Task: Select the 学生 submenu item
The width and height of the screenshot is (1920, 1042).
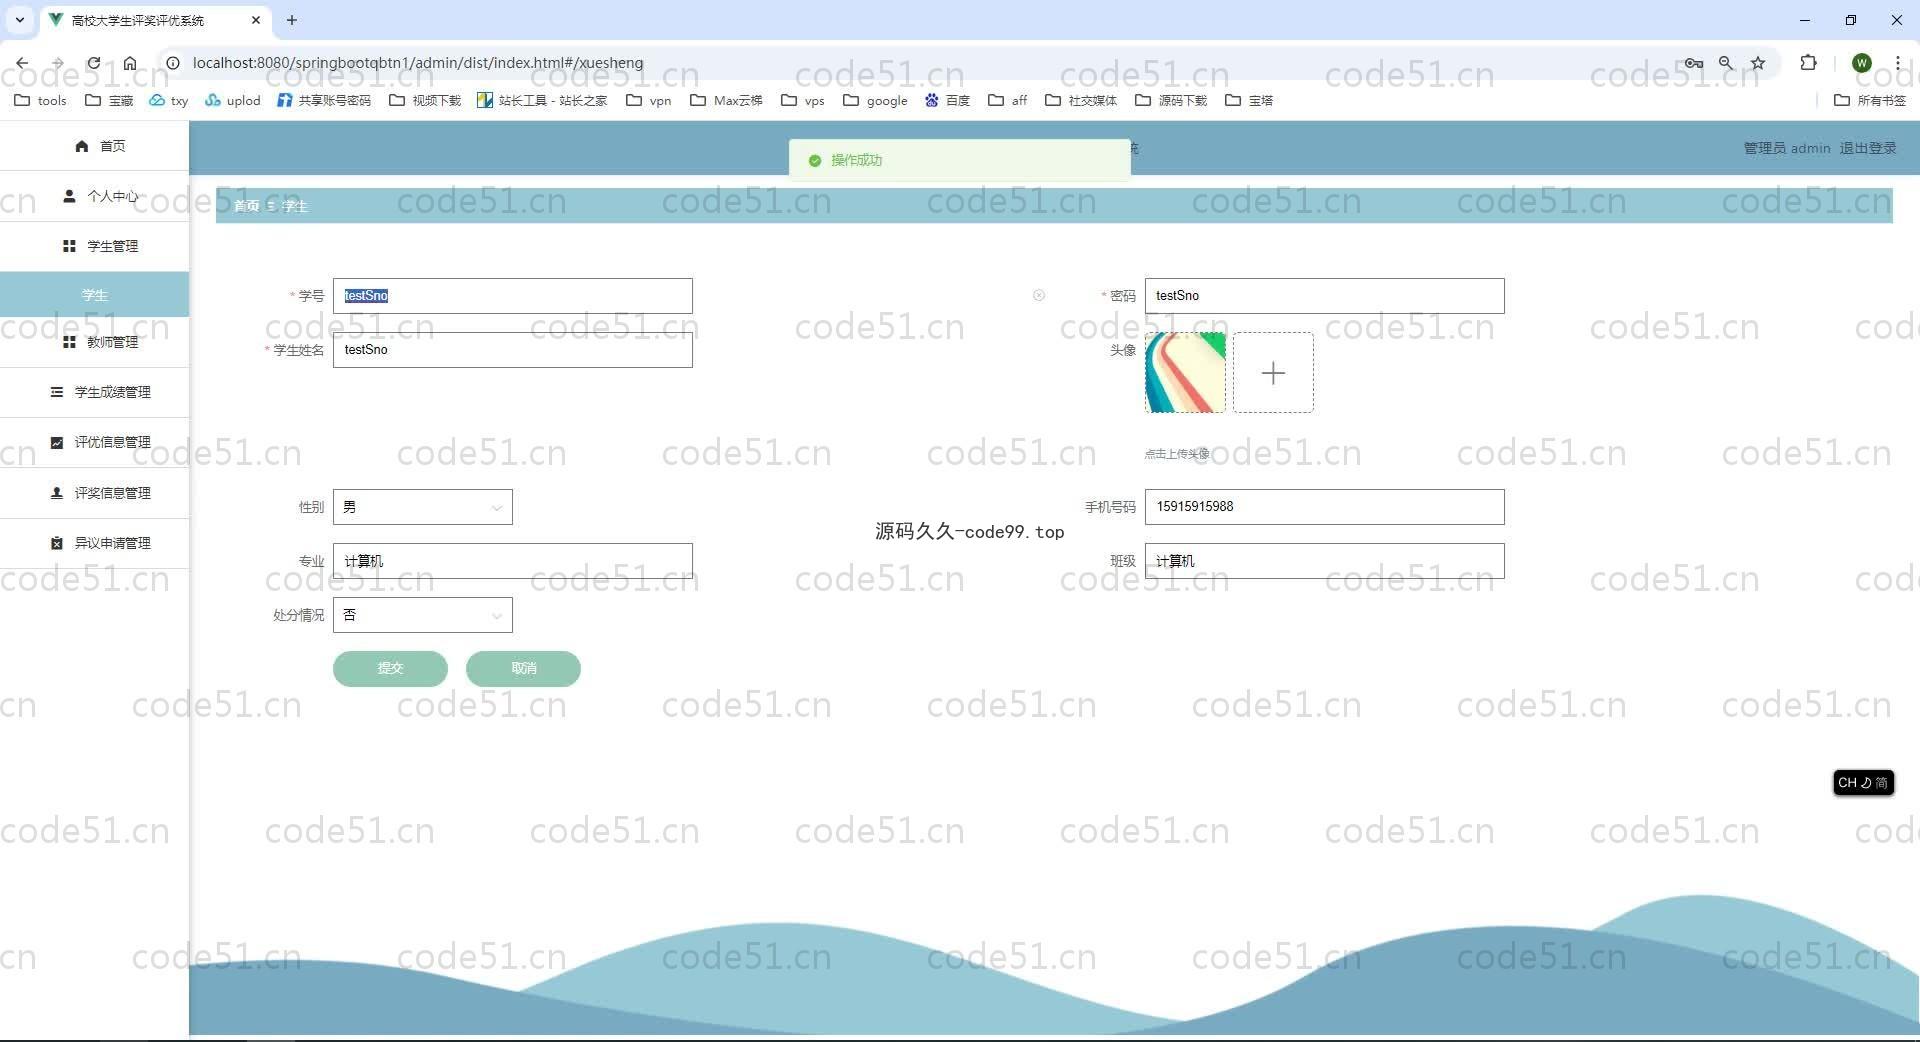Action: tap(94, 295)
